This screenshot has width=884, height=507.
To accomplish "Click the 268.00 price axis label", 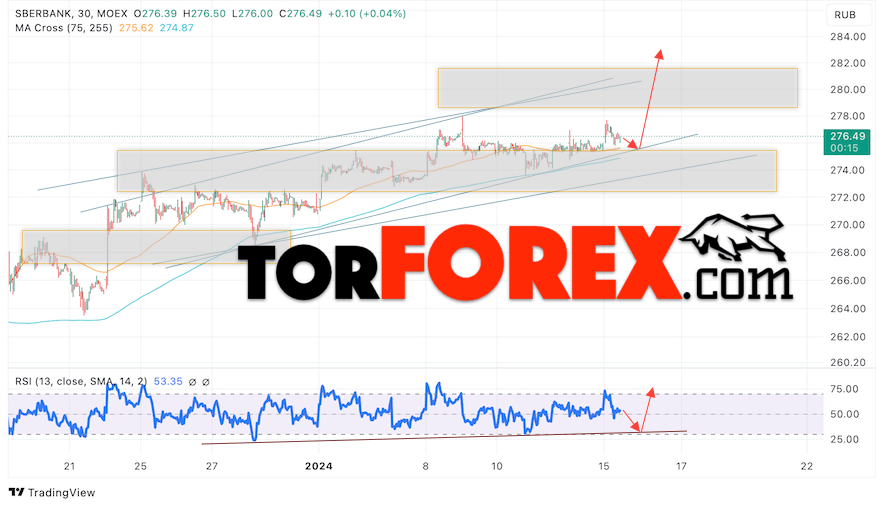I will tap(847, 253).
